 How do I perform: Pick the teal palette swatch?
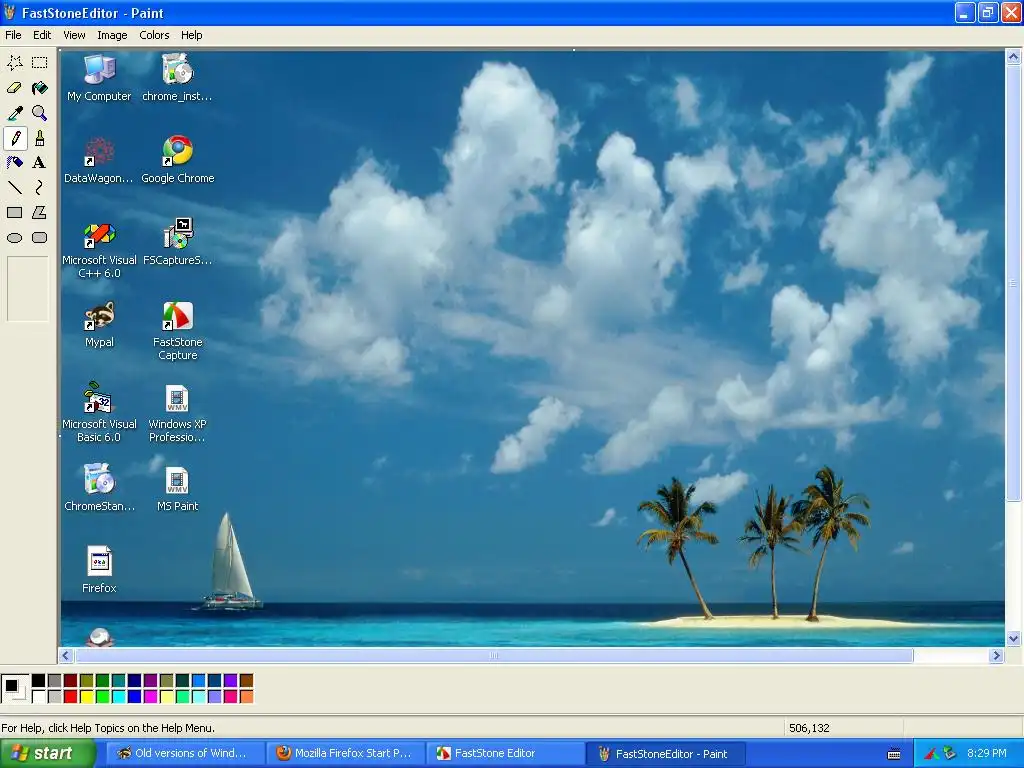pyautogui.click(x=119, y=680)
